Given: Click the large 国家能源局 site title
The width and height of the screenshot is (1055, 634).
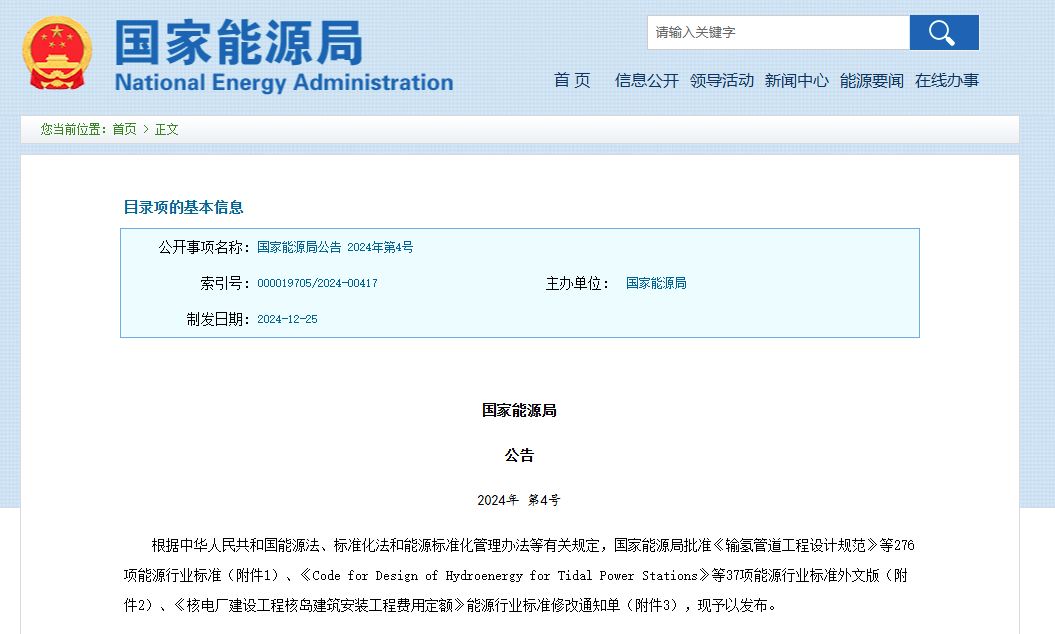Looking at the screenshot, I should pyautogui.click(x=238, y=43).
